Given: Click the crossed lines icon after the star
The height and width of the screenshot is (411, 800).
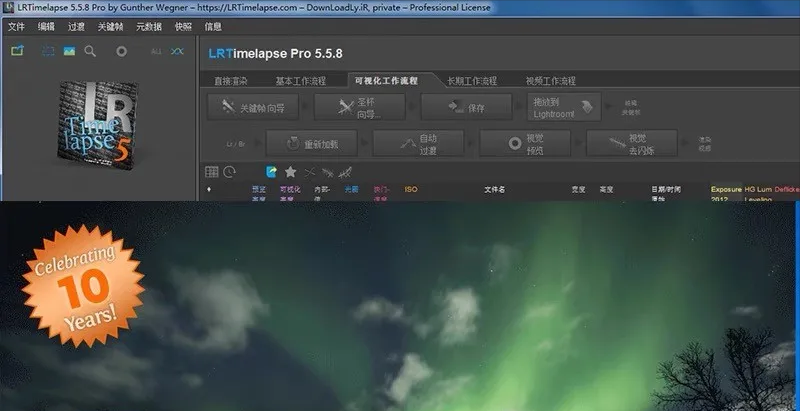Looking at the screenshot, I should [x=310, y=172].
